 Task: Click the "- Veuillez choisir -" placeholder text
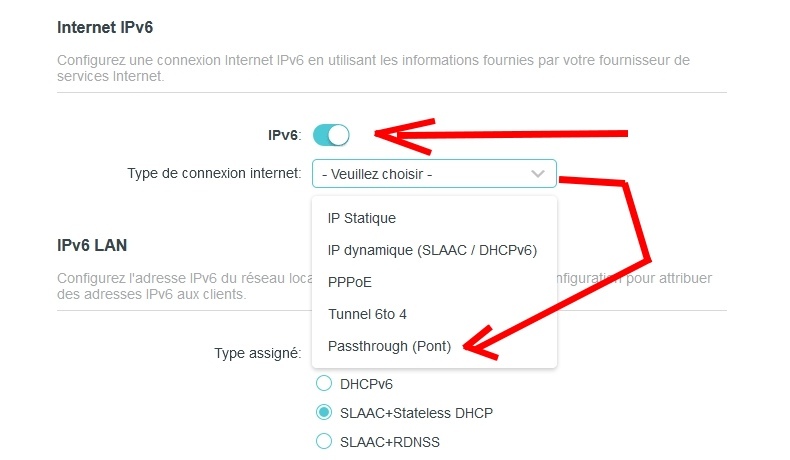[376, 174]
